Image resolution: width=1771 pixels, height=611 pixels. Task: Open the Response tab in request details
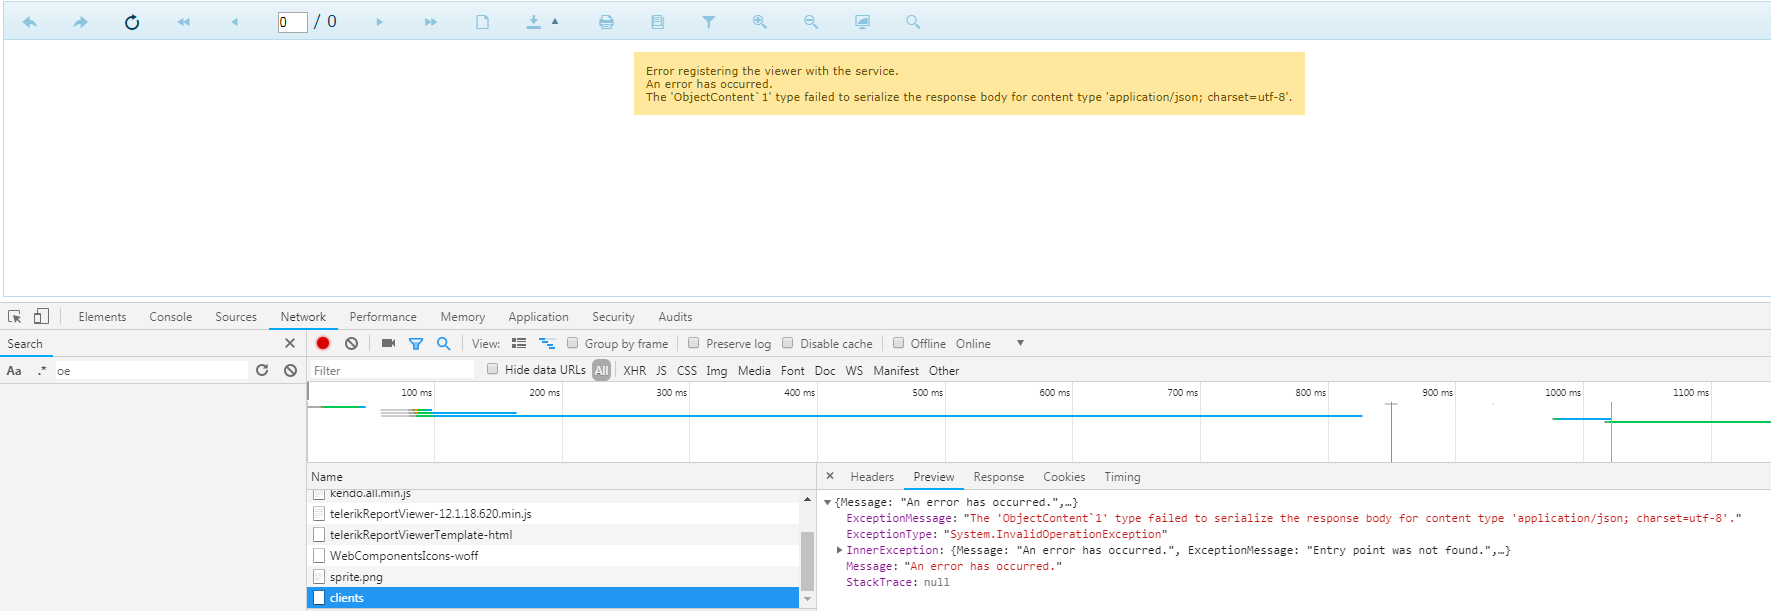(x=998, y=477)
